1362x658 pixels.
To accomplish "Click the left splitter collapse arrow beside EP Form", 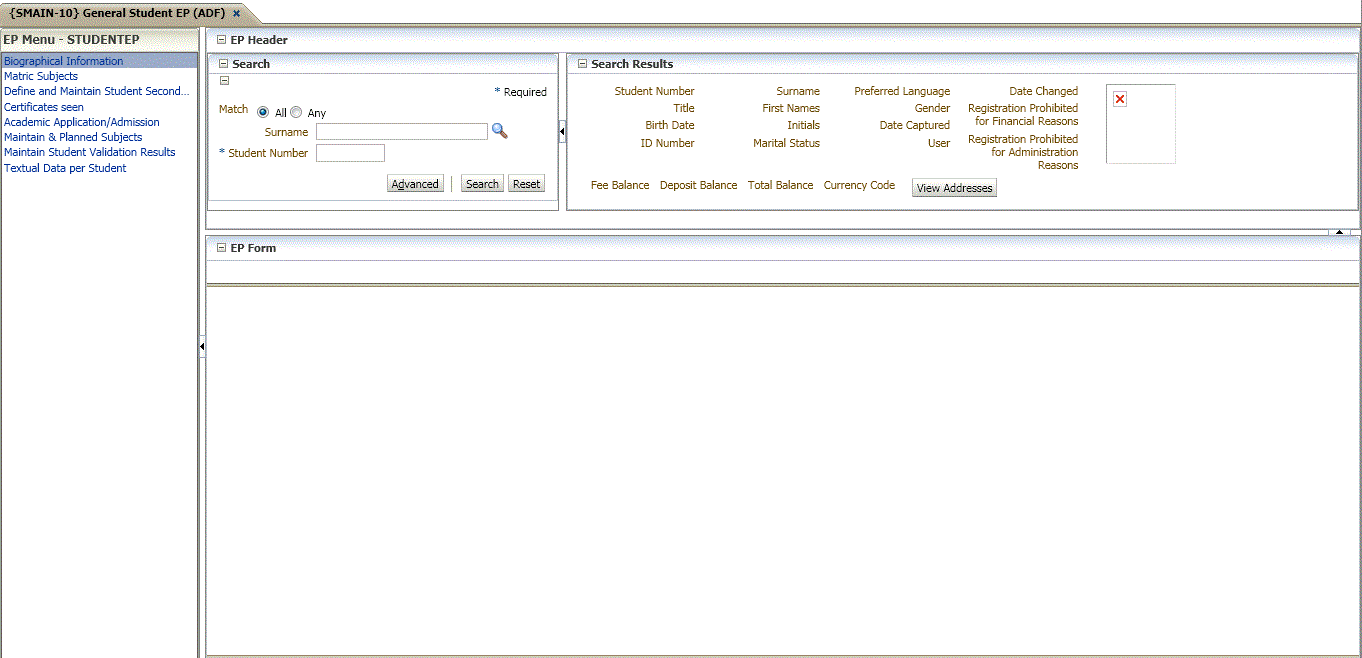I will 202,345.
